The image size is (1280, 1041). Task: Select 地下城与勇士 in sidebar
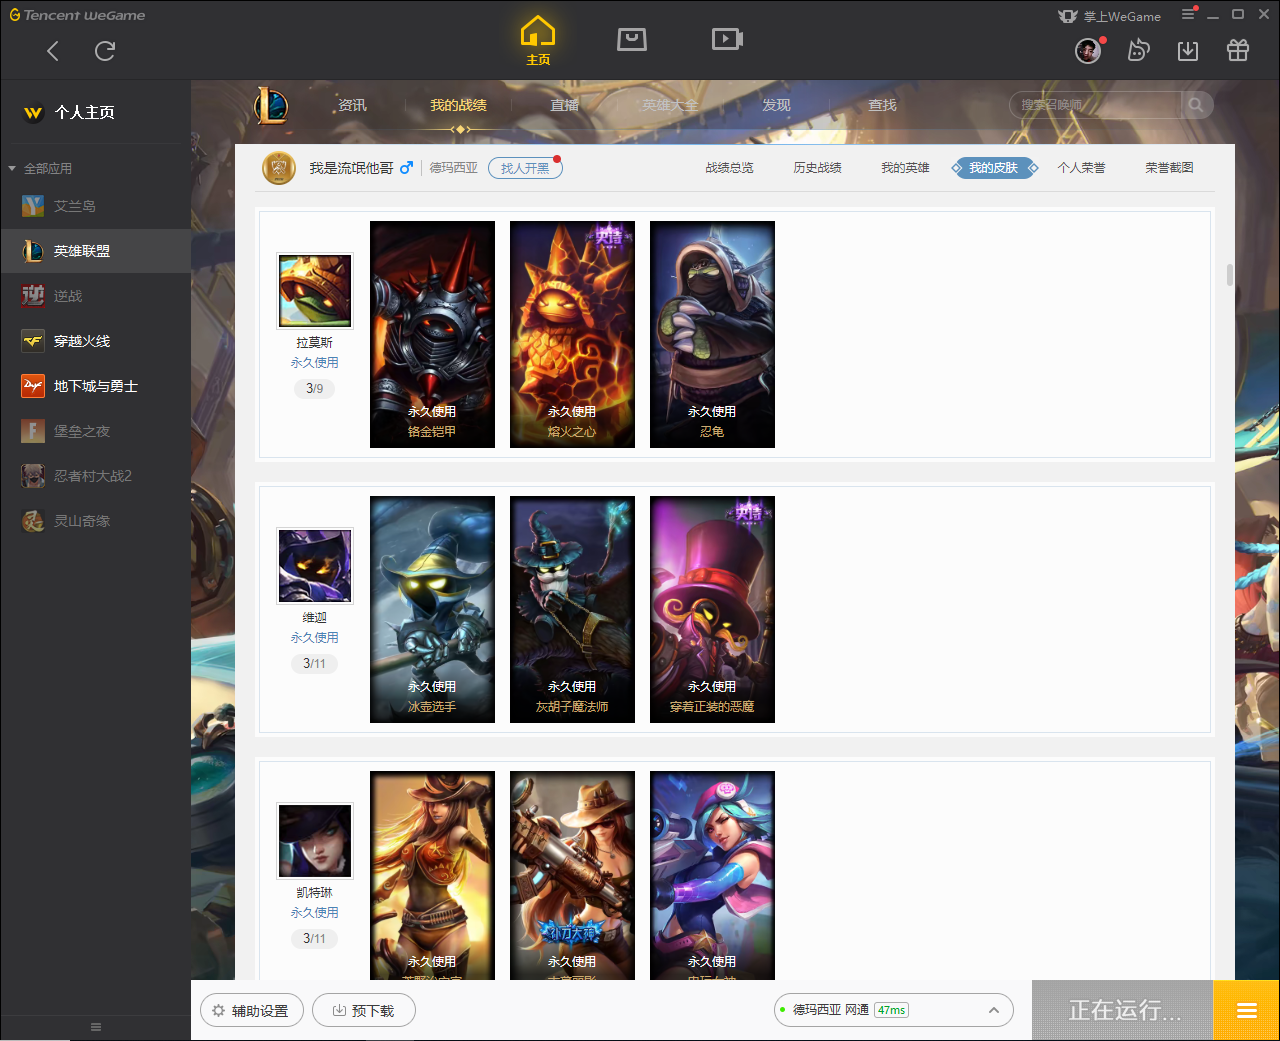tap(96, 386)
